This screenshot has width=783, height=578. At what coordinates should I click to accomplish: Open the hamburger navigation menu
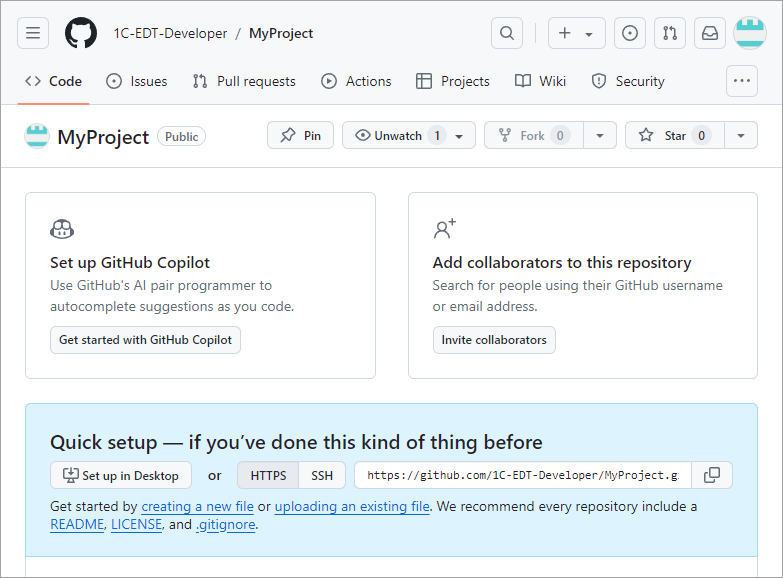click(33, 33)
